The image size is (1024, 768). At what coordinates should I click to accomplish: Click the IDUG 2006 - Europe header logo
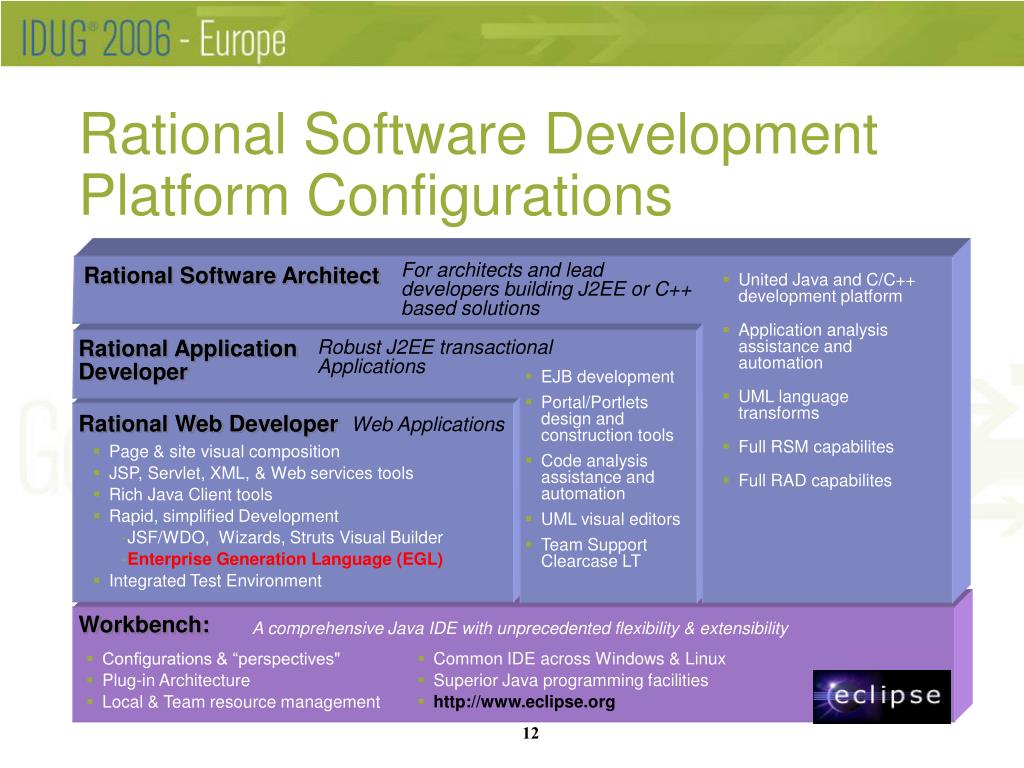click(153, 39)
